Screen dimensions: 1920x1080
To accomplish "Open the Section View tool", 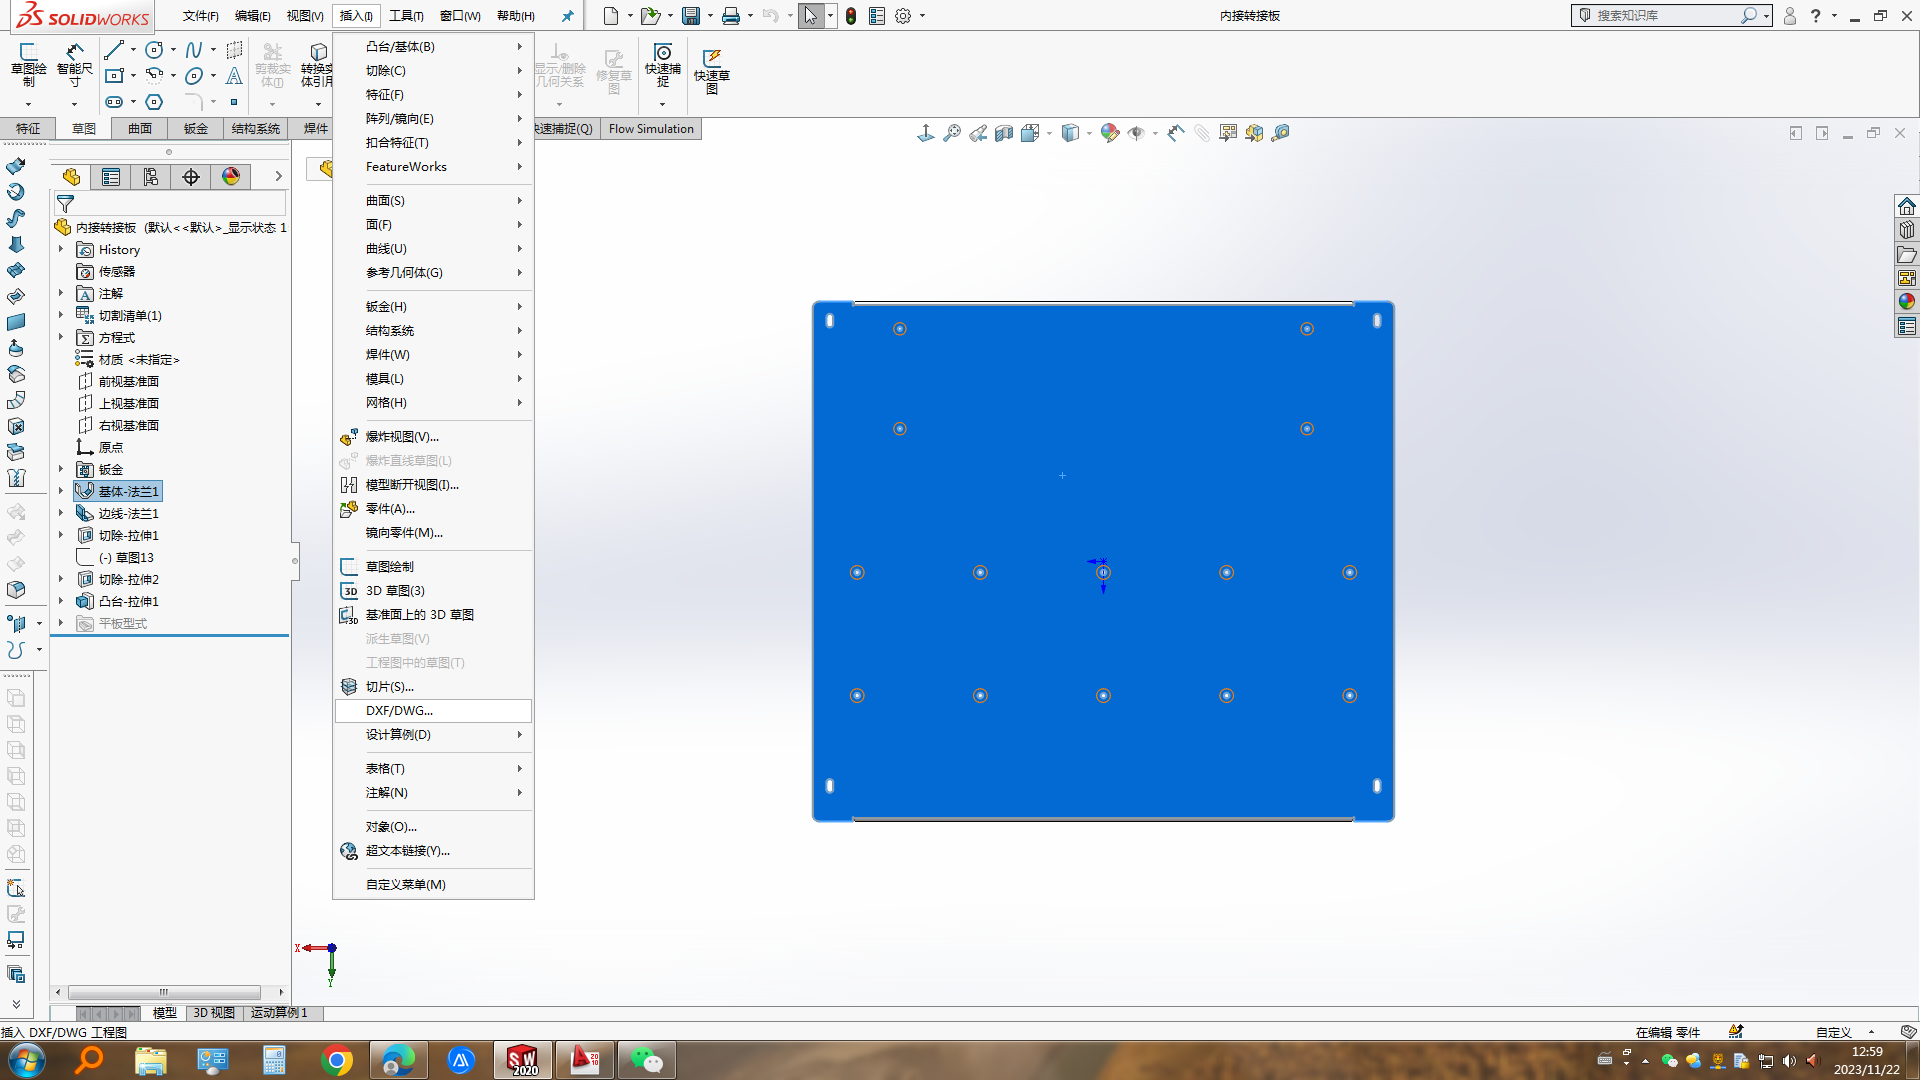I will point(1004,133).
